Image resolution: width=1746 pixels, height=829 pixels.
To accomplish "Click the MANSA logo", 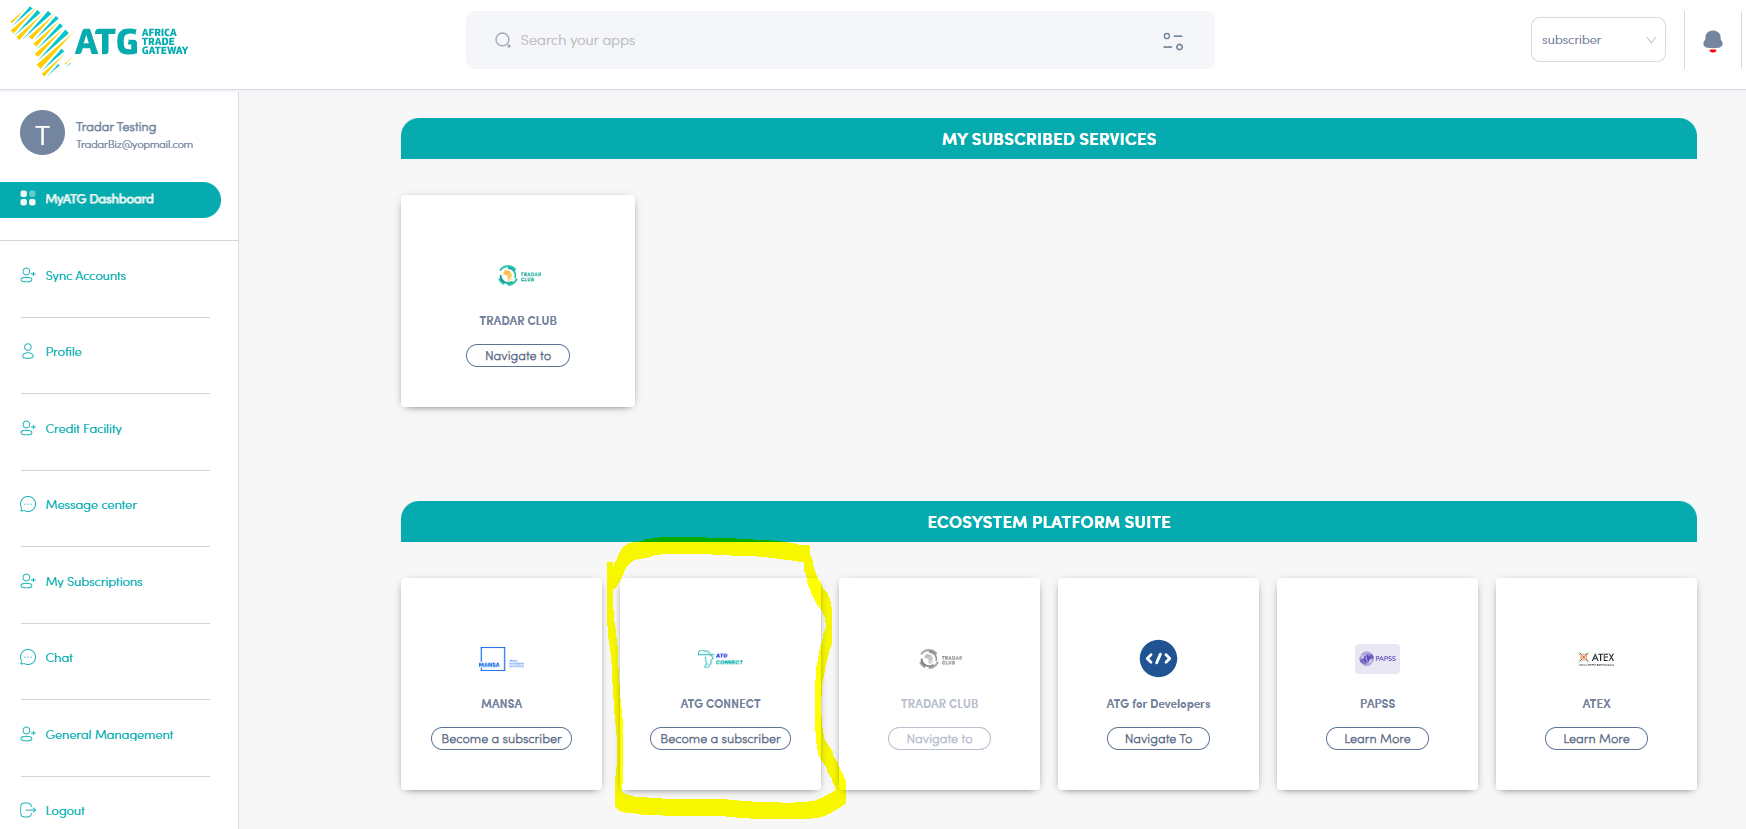I will coord(501,659).
